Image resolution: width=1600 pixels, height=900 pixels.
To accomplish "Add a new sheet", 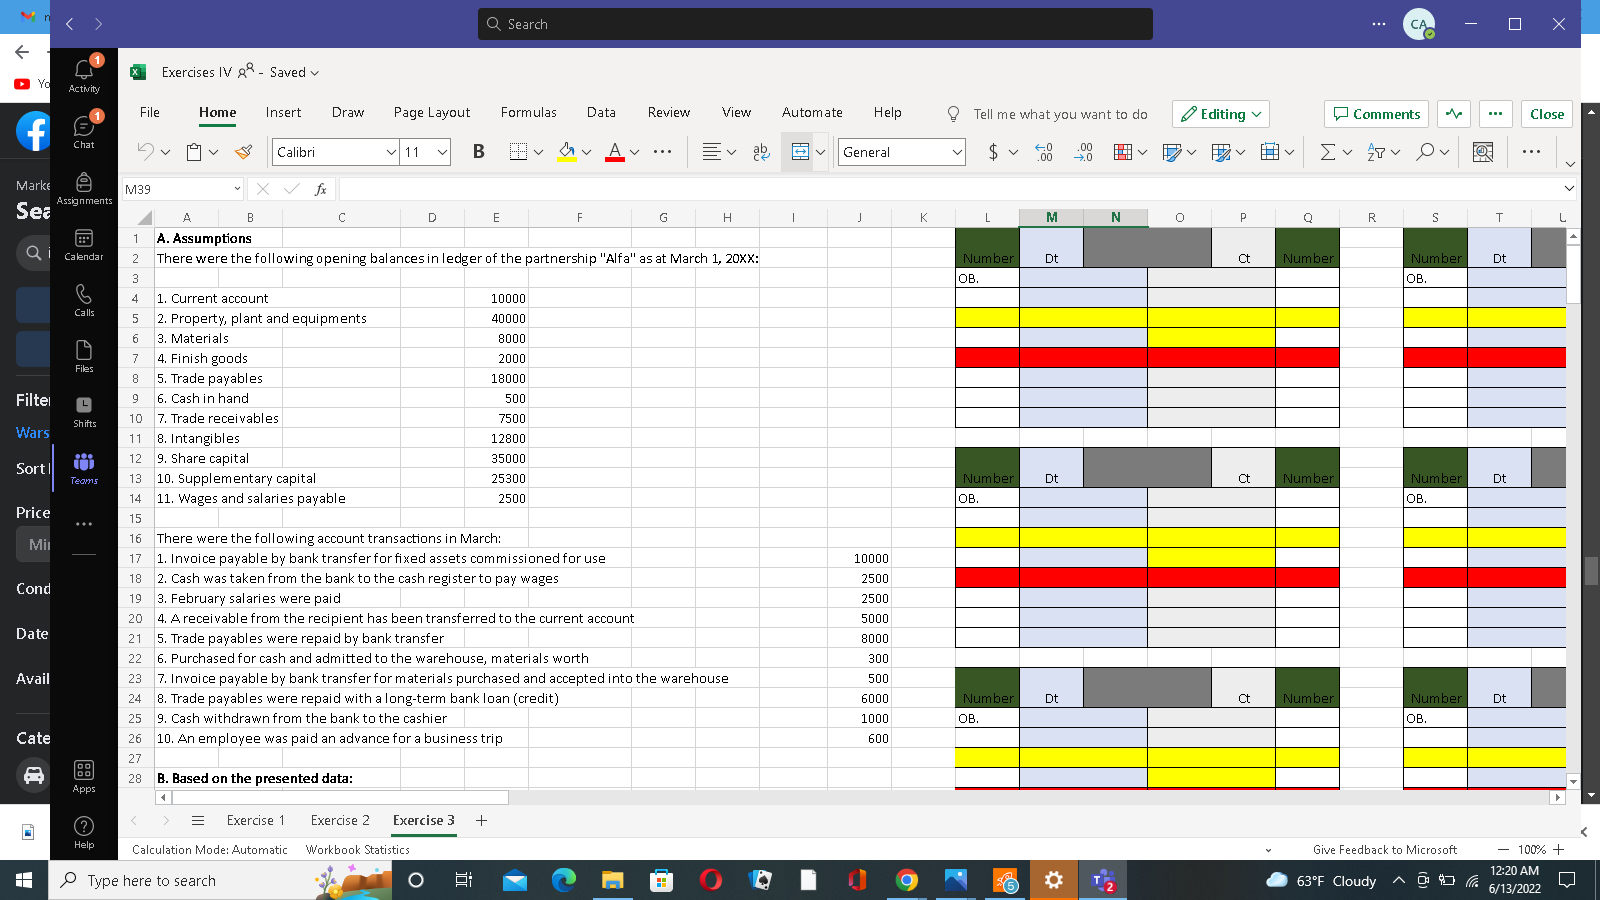I will [x=481, y=820].
